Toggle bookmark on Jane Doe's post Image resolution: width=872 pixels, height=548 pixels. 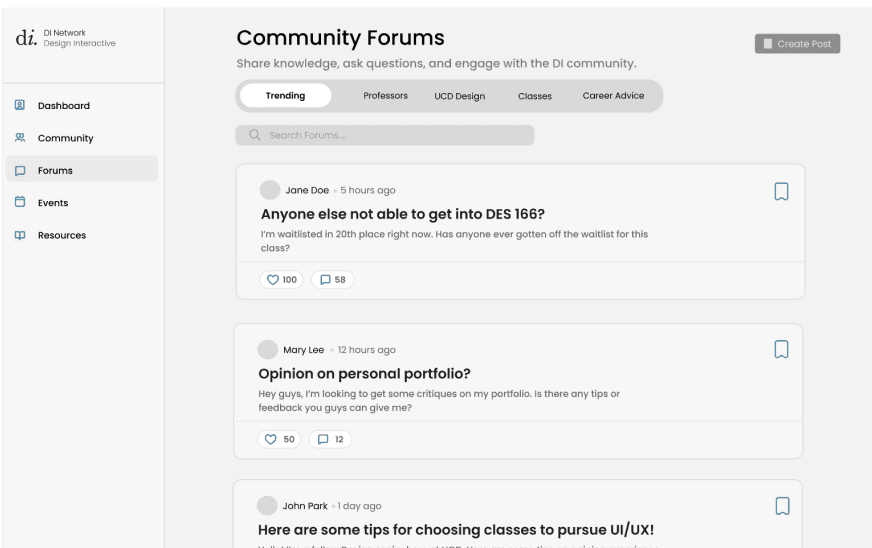pos(781,191)
